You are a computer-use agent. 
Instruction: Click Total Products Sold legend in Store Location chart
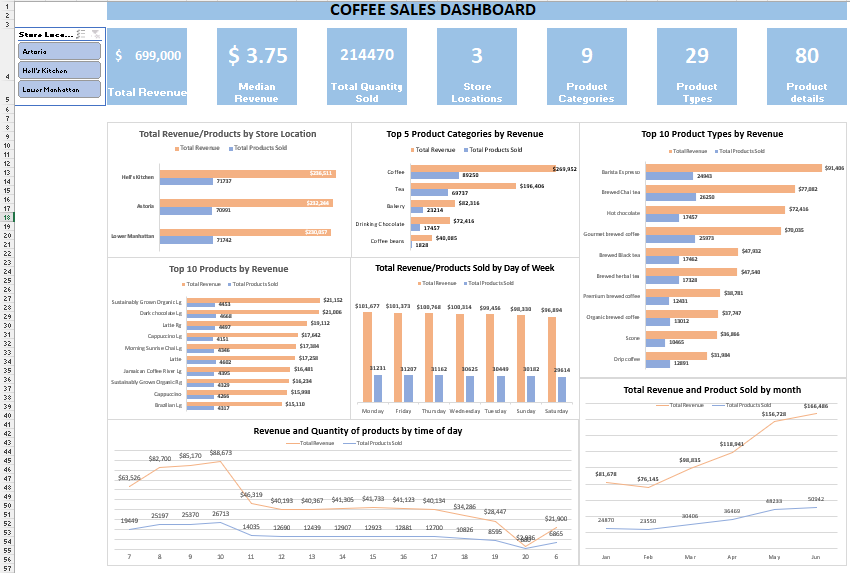[258, 148]
